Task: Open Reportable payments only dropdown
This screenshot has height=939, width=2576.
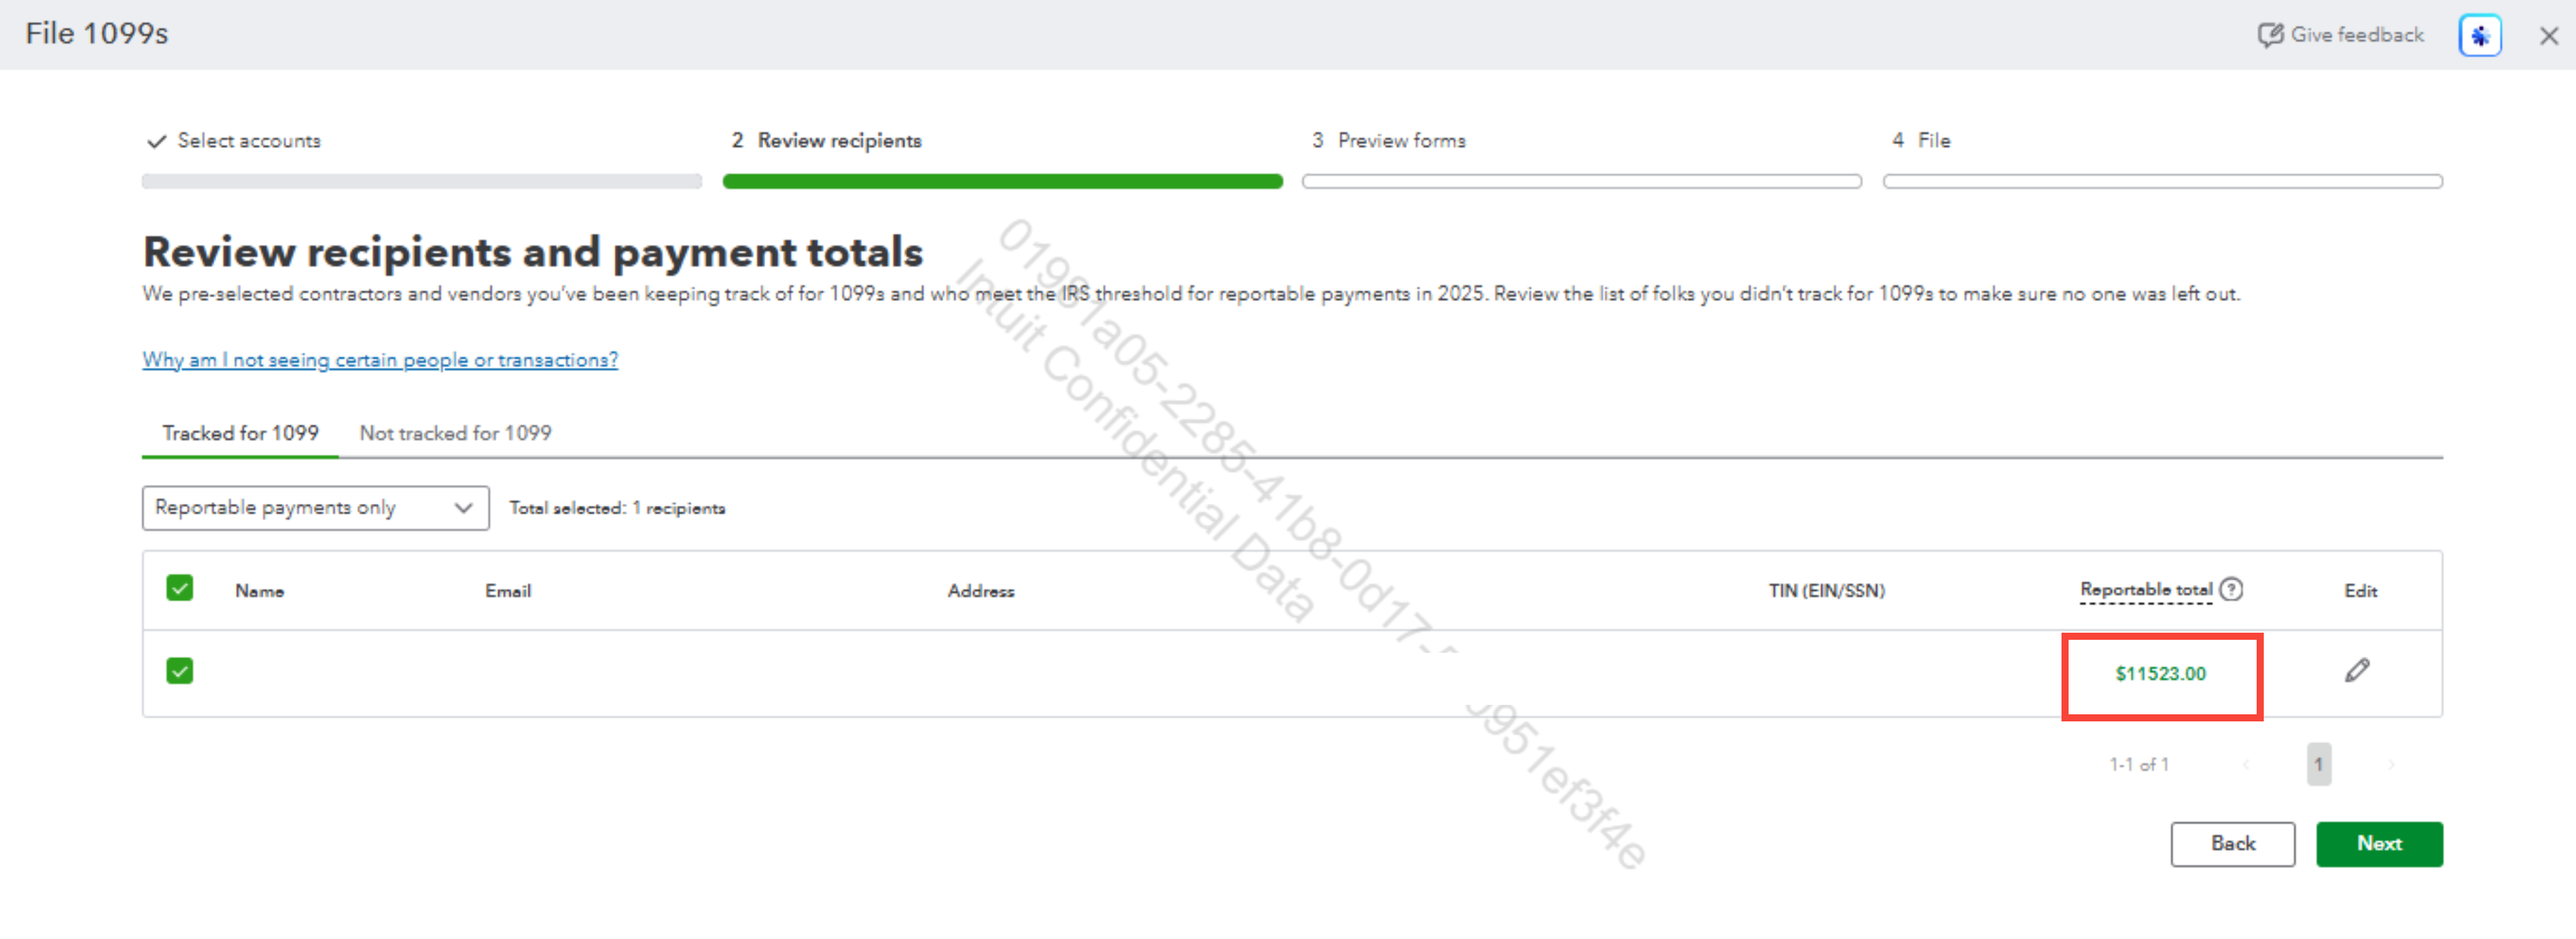Action: click(x=315, y=508)
